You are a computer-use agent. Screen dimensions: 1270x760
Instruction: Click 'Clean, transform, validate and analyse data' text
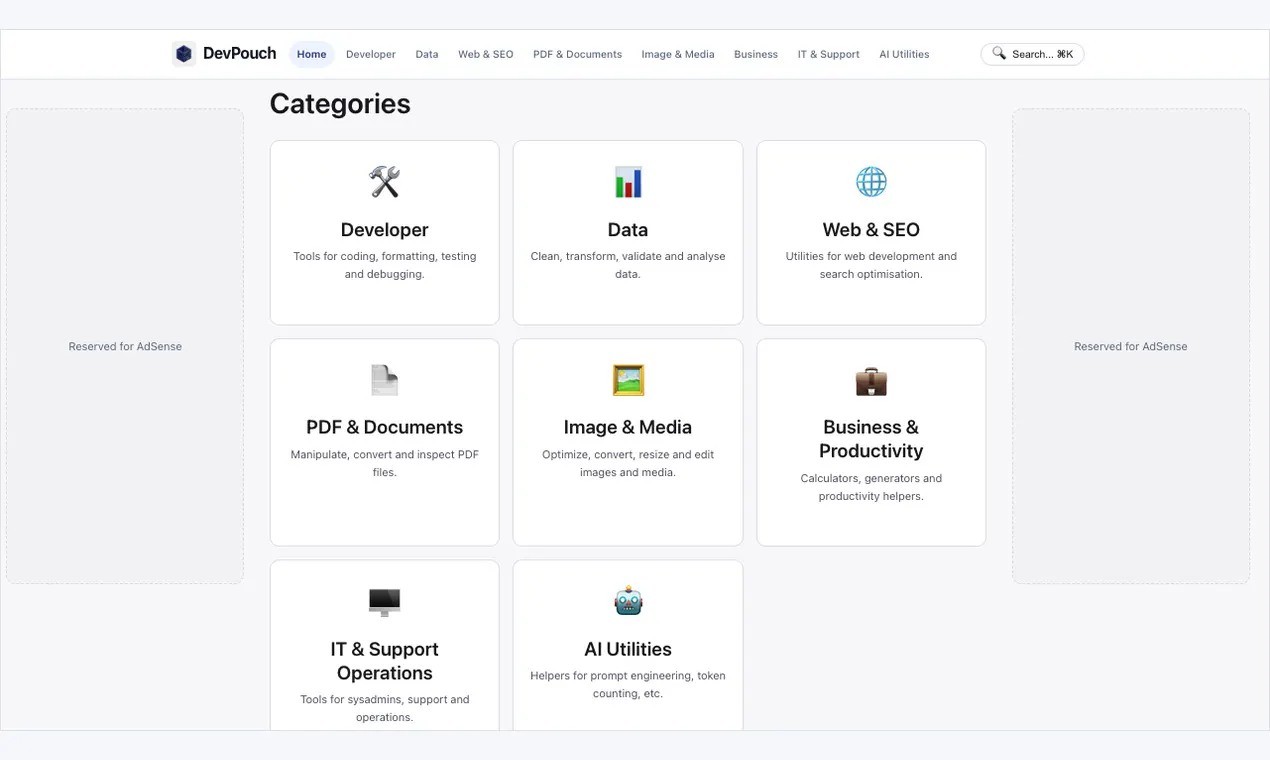coord(628,265)
